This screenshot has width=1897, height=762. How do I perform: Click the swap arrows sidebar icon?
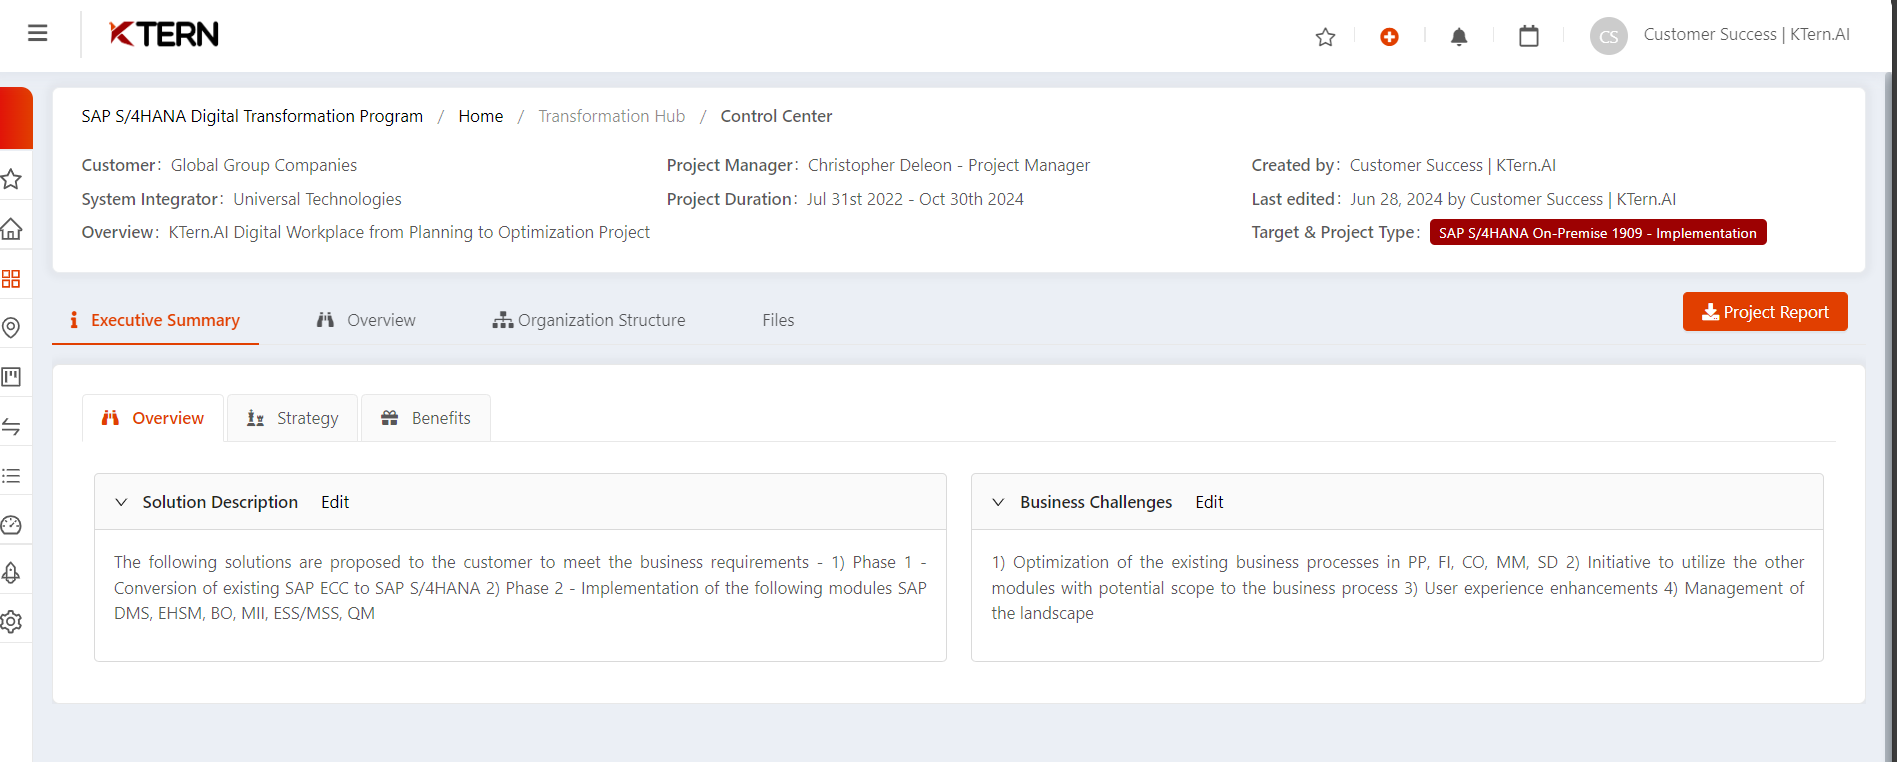pyautogui.click(x=11, y=427)
